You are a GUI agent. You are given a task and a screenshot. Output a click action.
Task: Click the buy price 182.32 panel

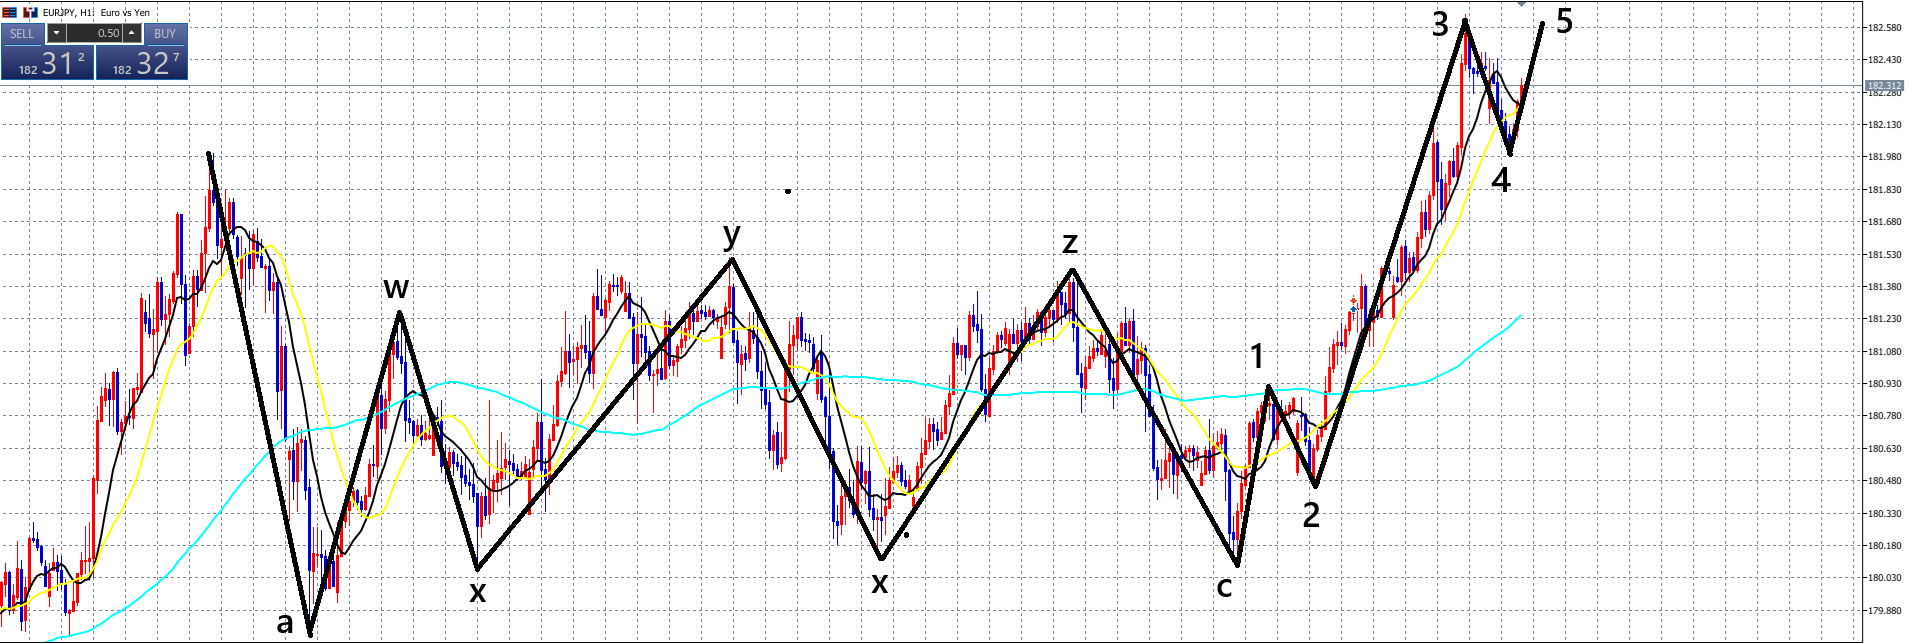point(141,63)
